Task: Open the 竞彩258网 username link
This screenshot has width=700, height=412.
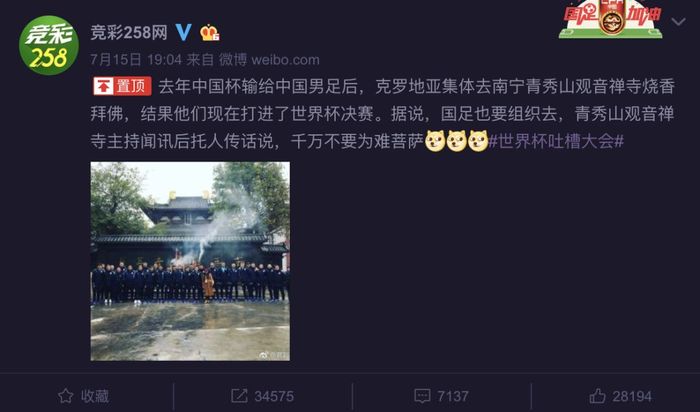Action: (x=129, y=33)
